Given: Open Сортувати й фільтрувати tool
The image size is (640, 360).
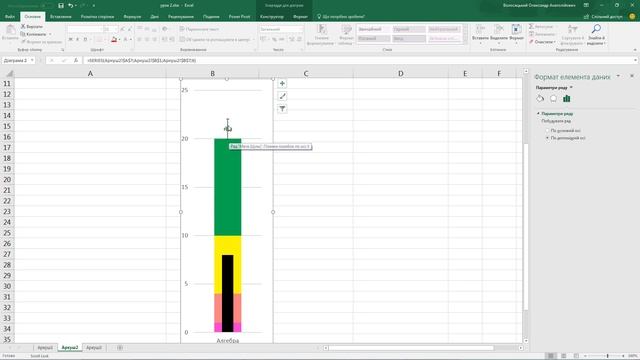Looking at the screenshot, I should (x=572, y=35).
